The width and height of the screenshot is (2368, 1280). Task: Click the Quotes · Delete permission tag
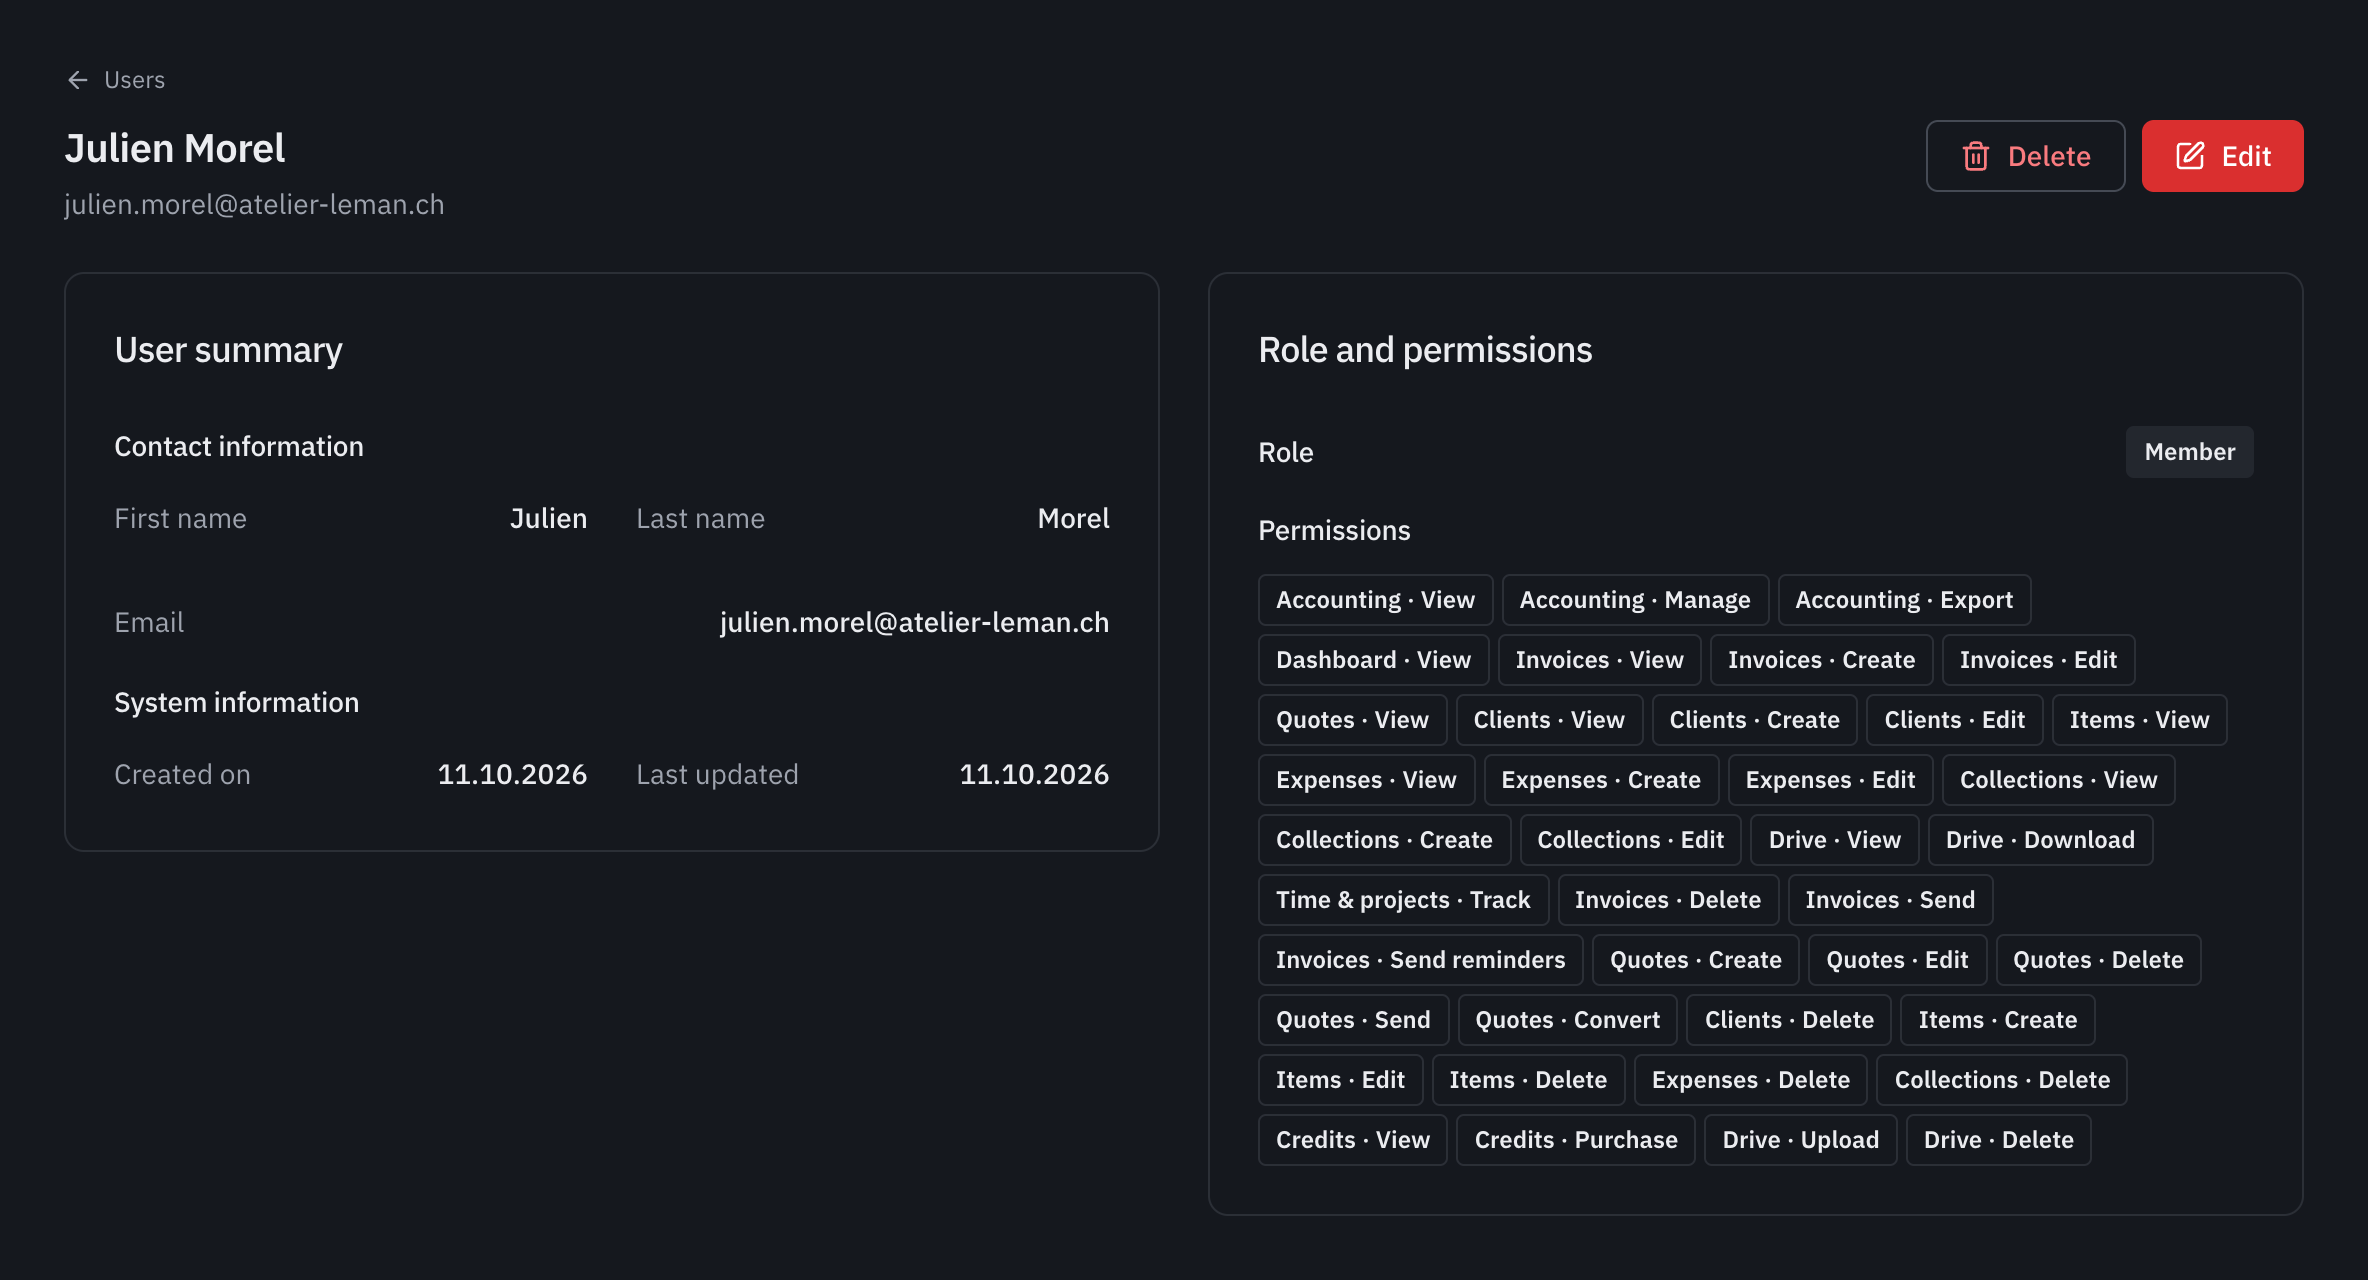2098,960
